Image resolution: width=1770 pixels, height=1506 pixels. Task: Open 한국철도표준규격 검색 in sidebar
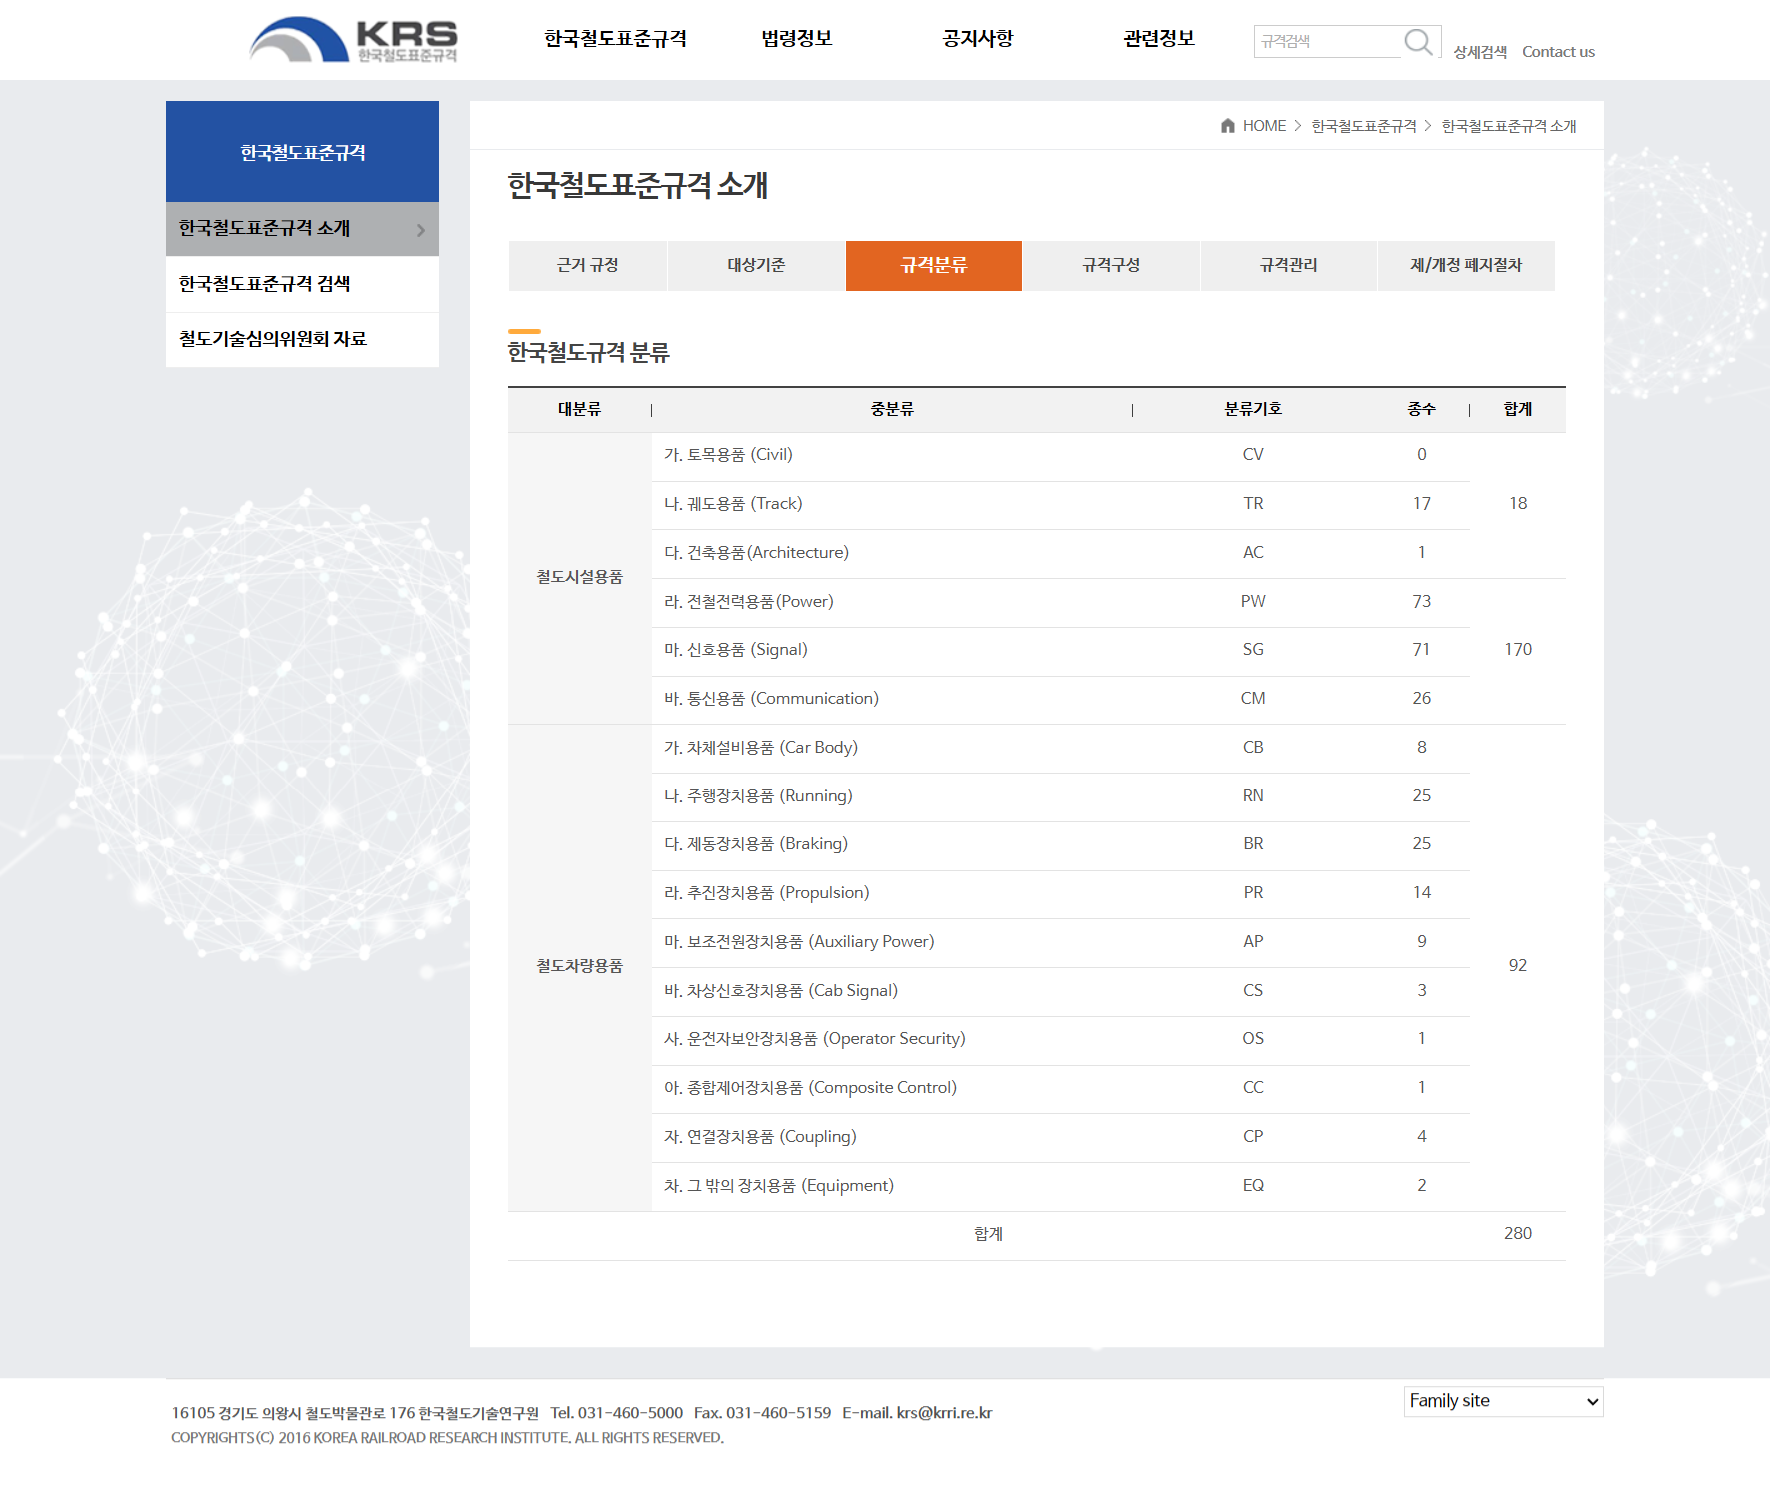point(265,284)
